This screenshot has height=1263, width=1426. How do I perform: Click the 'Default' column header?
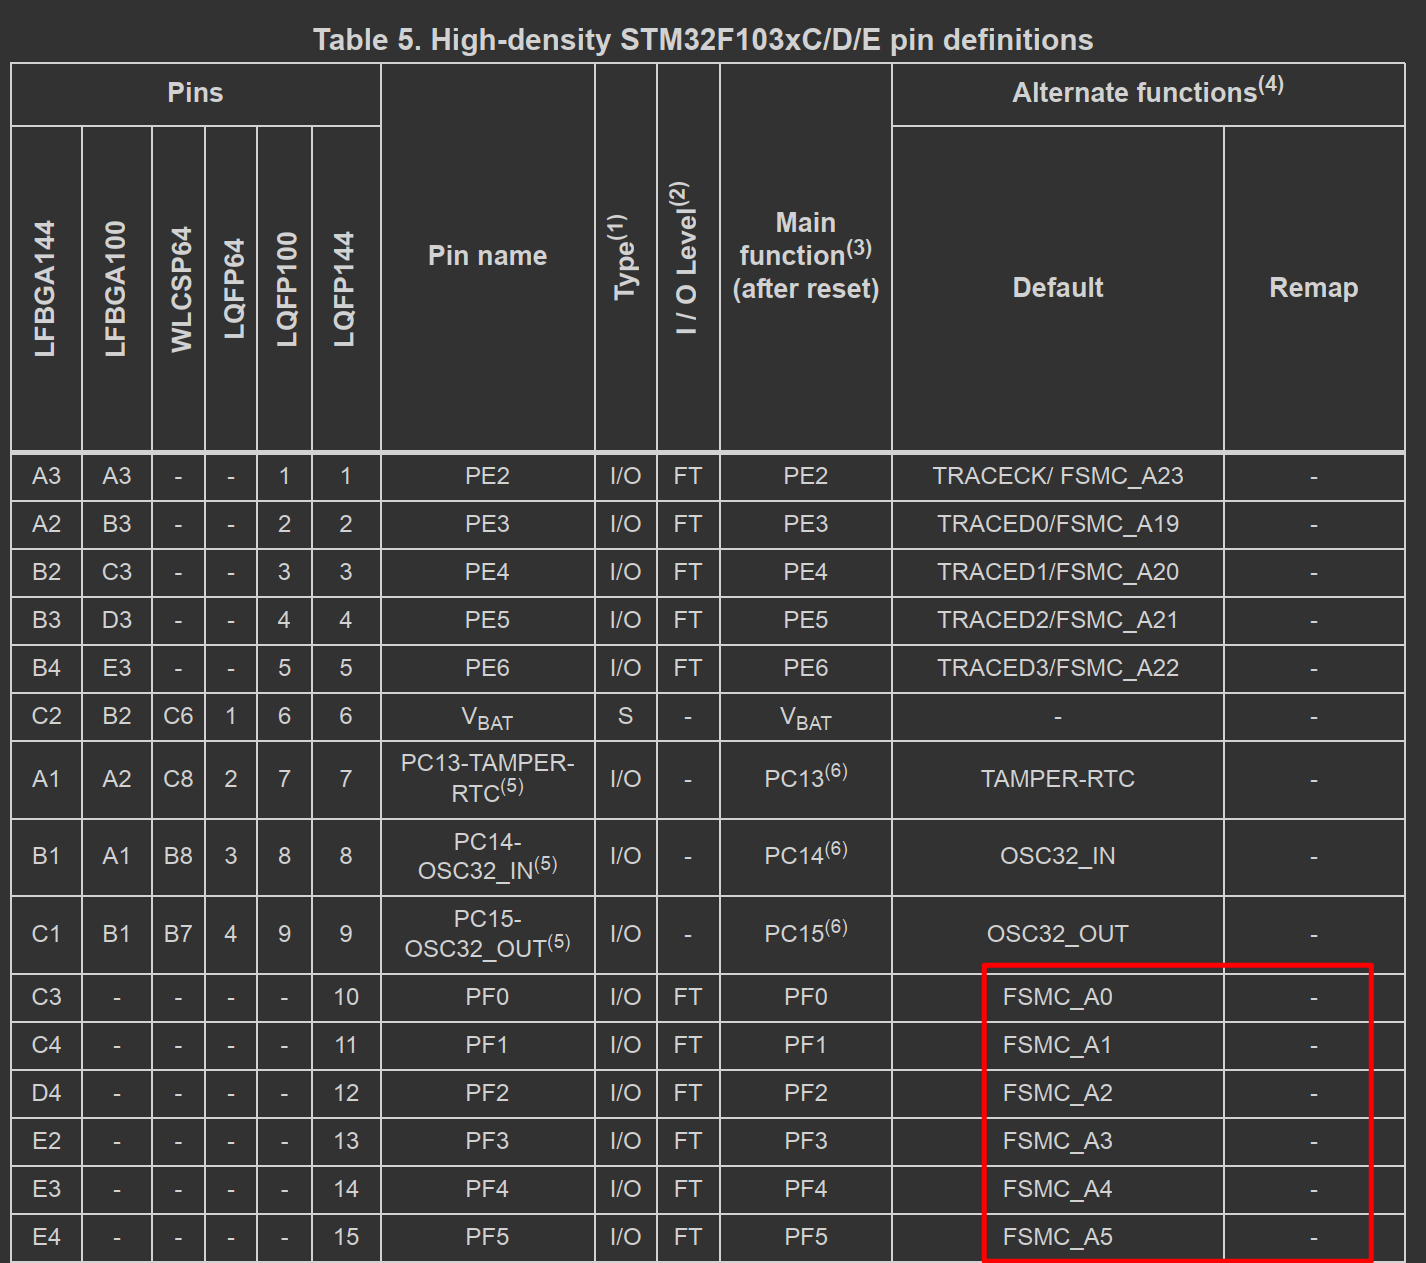pyautogui.click(x=1058, y=288)
